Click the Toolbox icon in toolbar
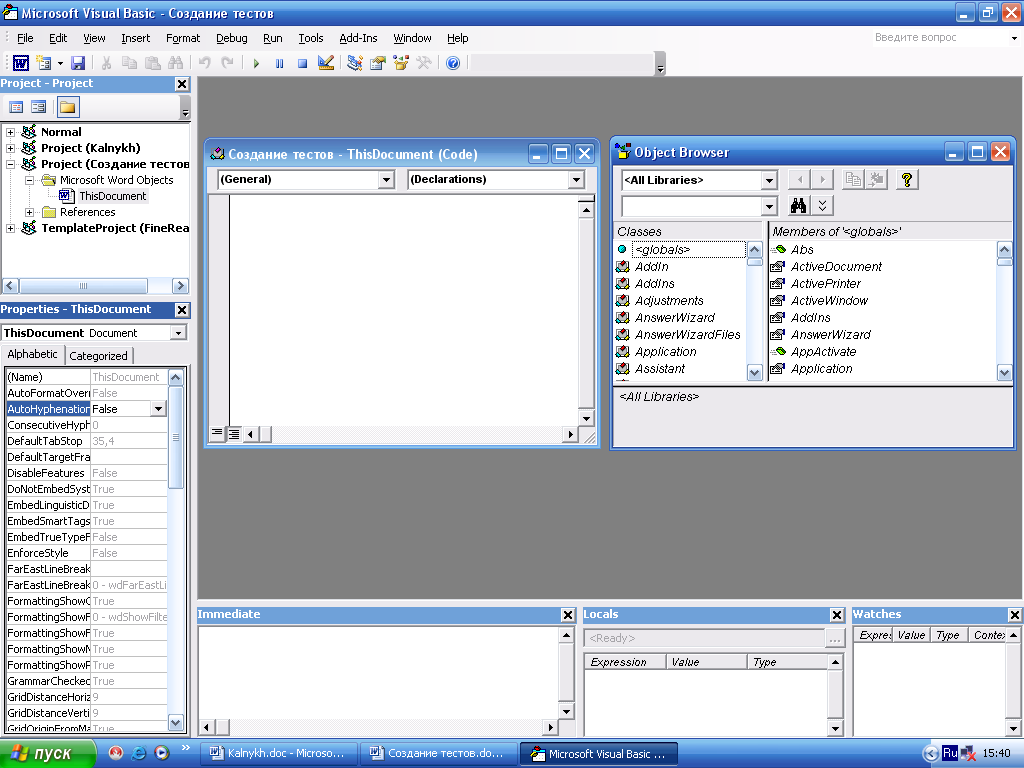Viewport: 1024px width, 768px height. tap(424, 63)
